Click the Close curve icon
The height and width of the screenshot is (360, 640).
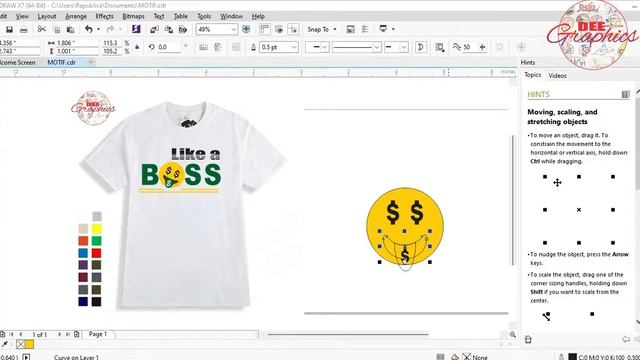click(x=420, y=47)
